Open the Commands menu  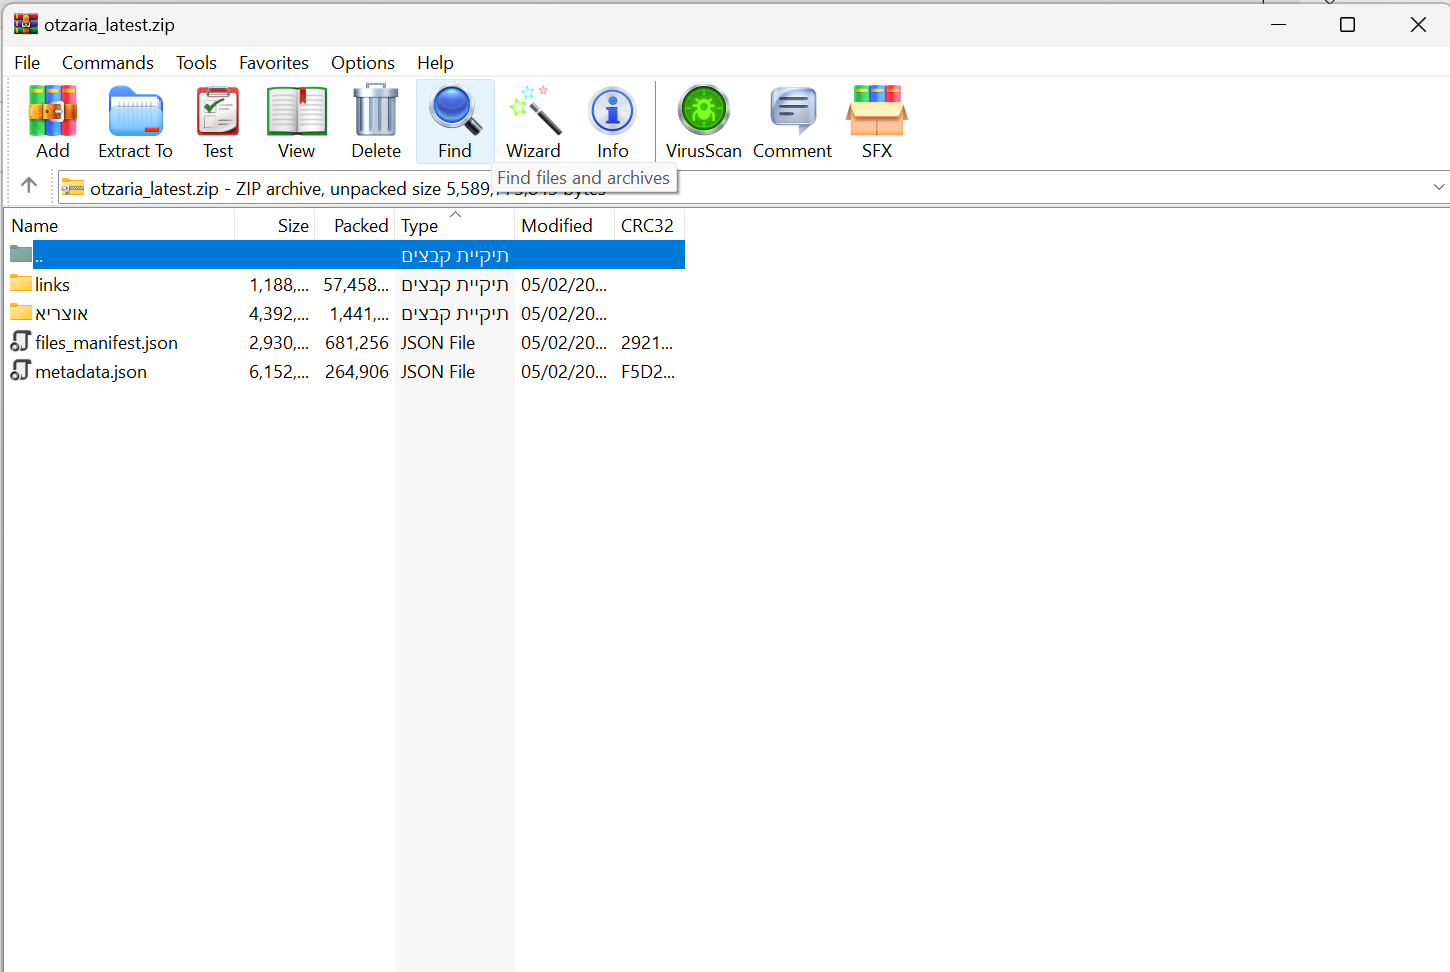coord(108,63)
